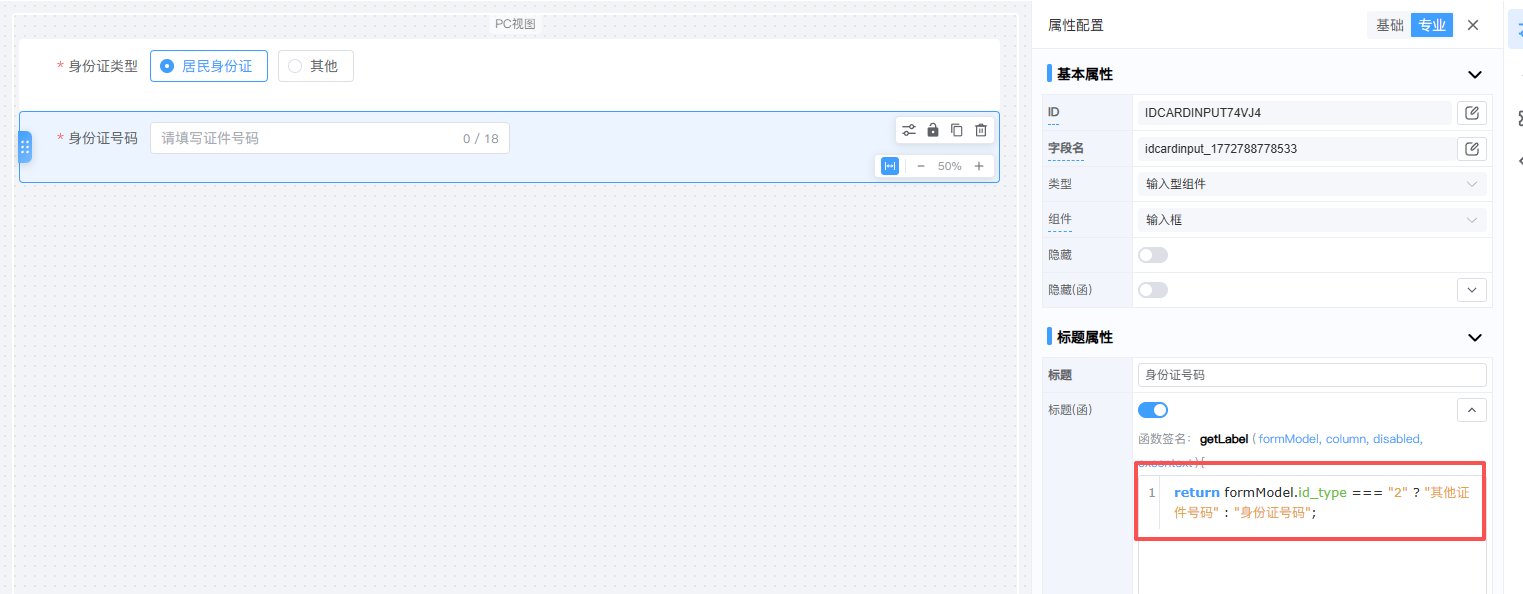The width and height of the screenshot is (1523, 594).
Task: Select the 居民身份证 radio option
Action: click(x=209, y=66)
